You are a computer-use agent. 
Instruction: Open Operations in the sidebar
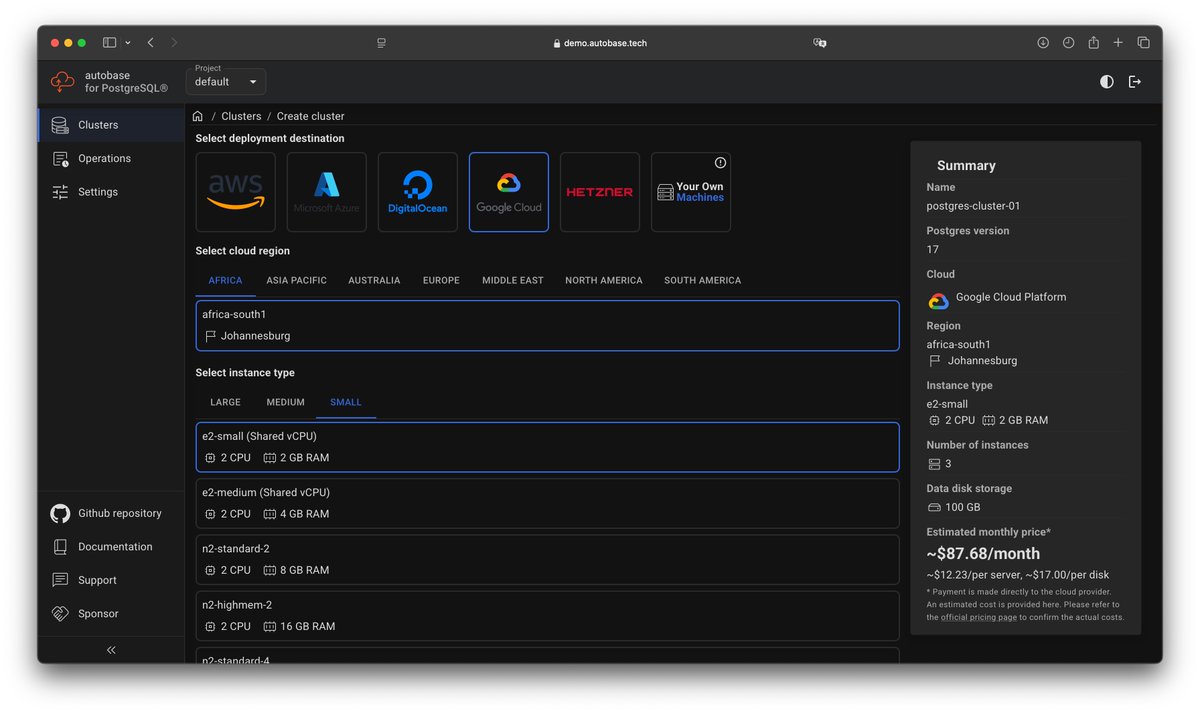(111, 158)
